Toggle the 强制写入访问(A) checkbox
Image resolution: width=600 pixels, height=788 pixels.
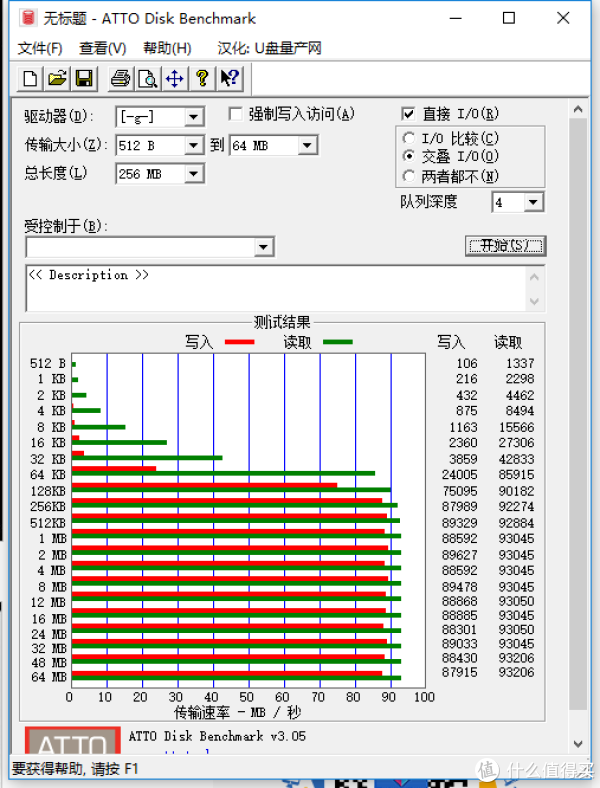235,114
